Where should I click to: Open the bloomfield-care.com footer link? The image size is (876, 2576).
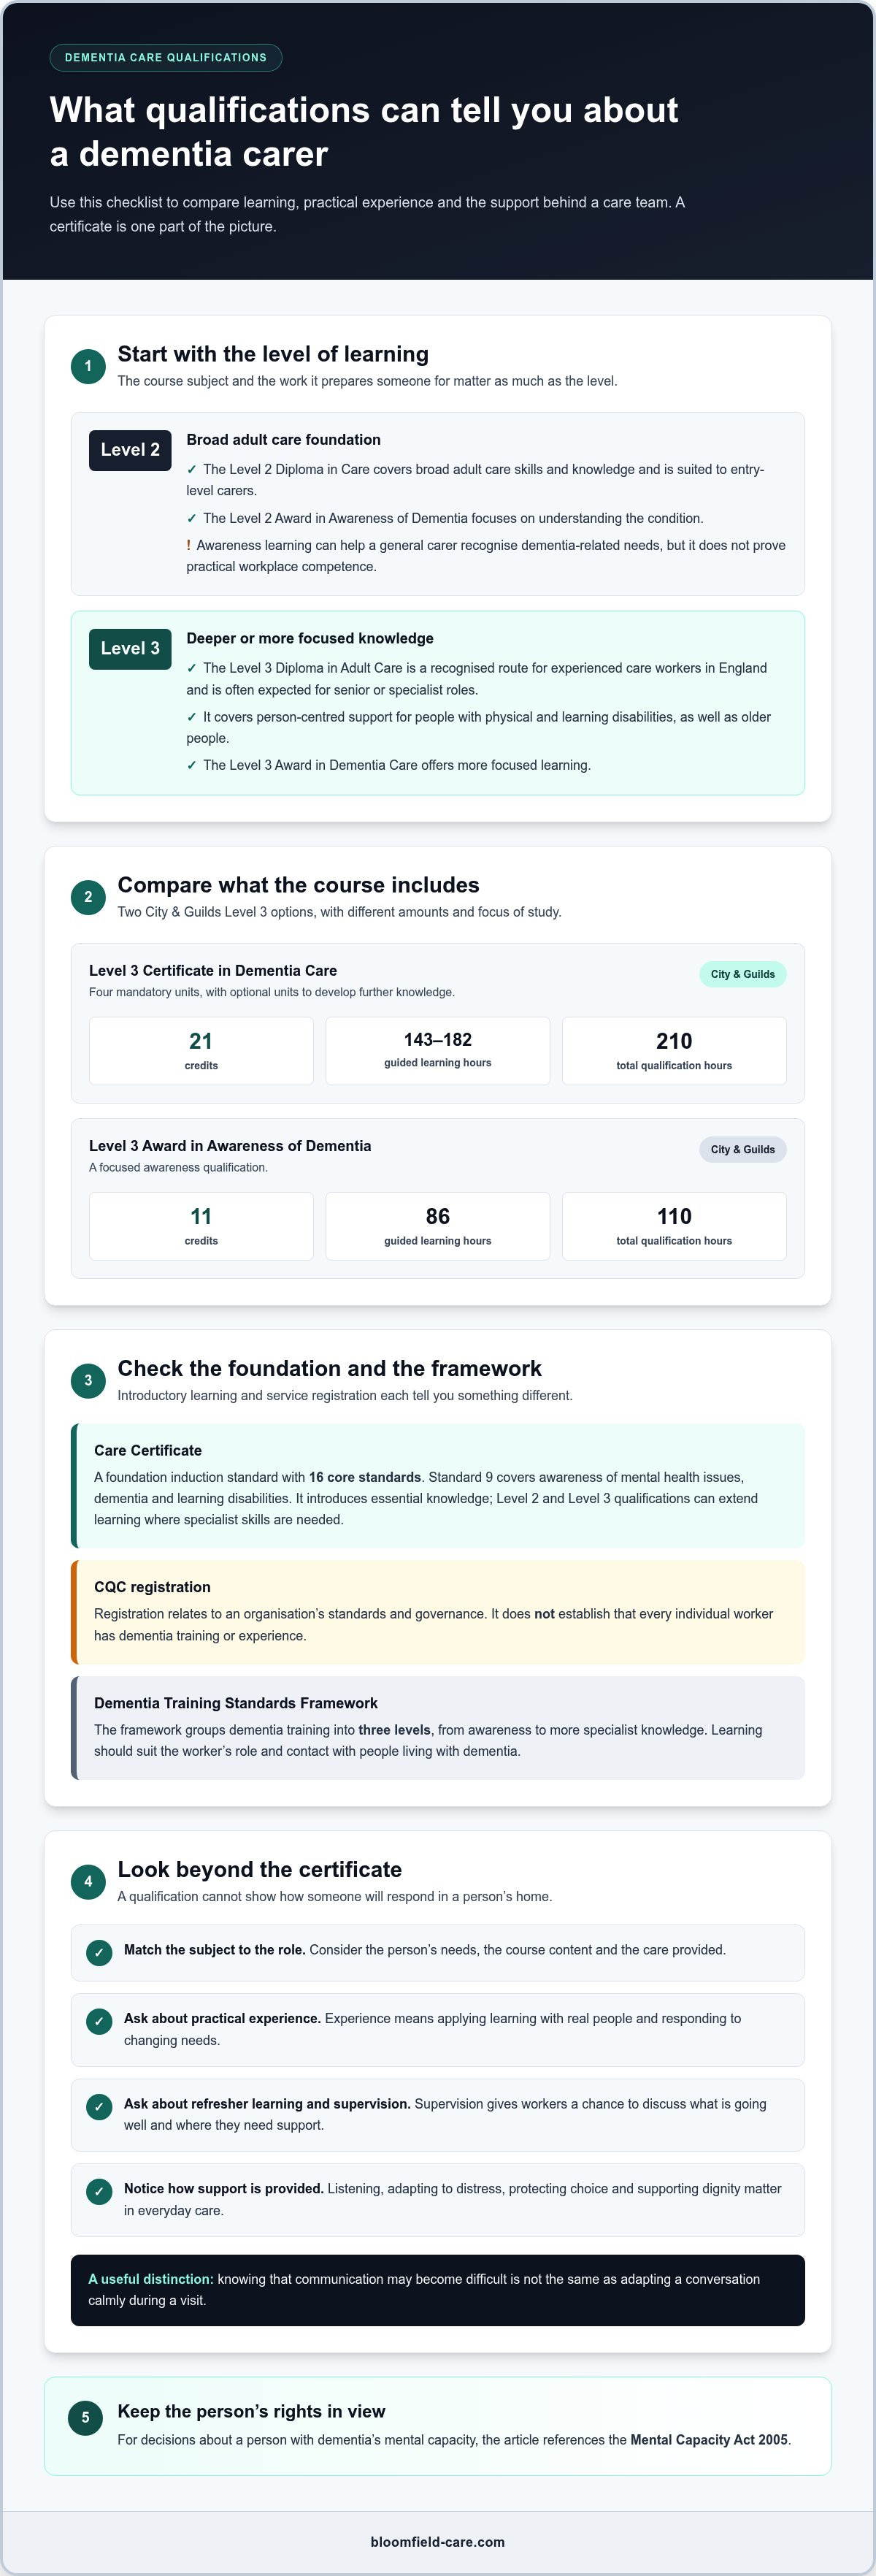pyautogui.click(x=438, y=2541)
